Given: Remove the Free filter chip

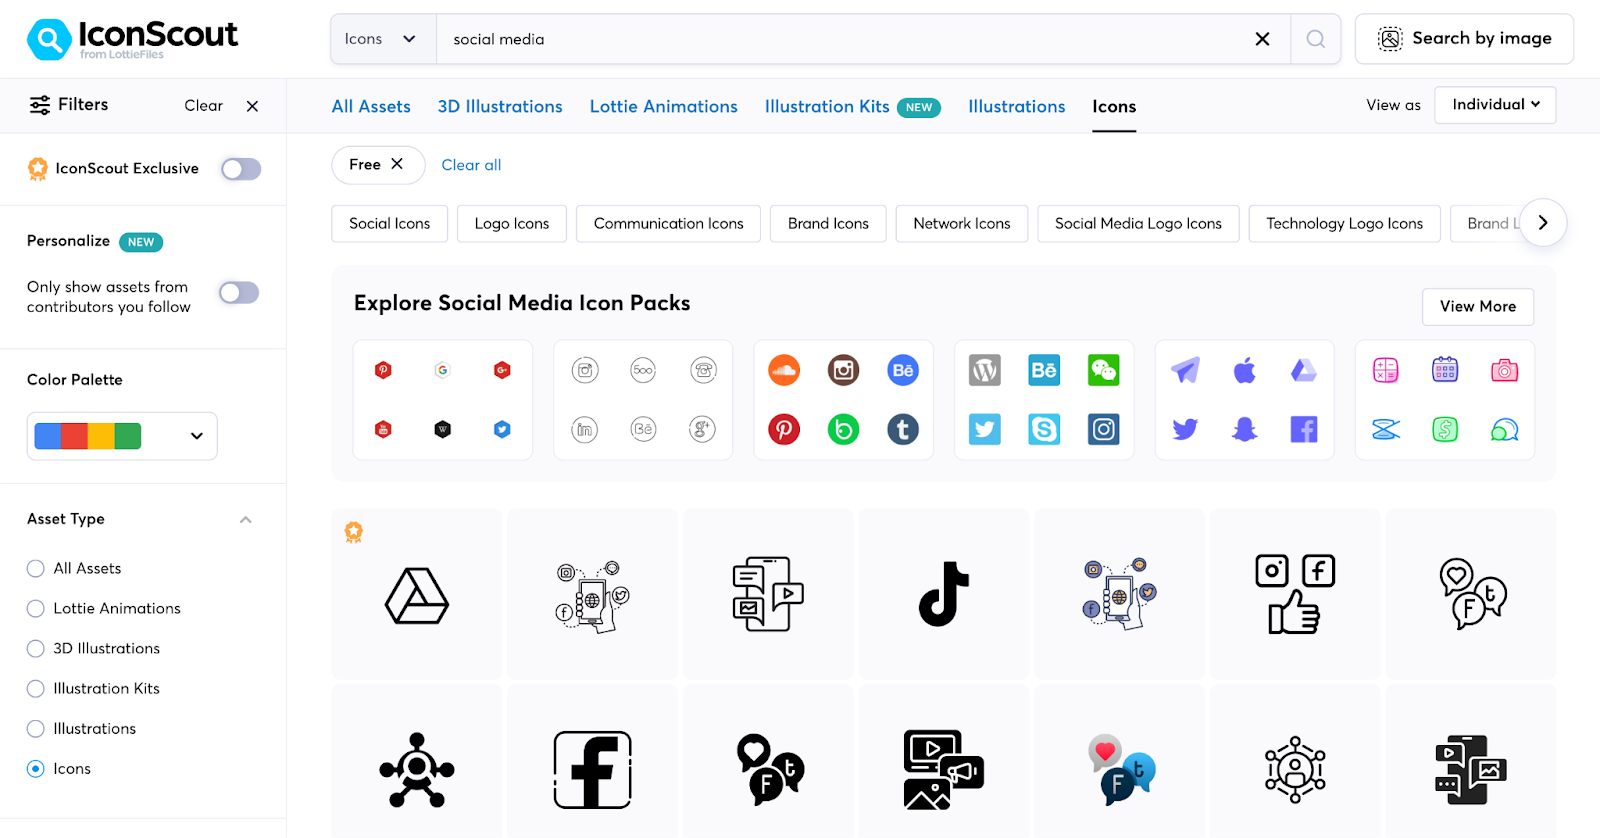Looking at the screenshot, I should click(397, 164).
